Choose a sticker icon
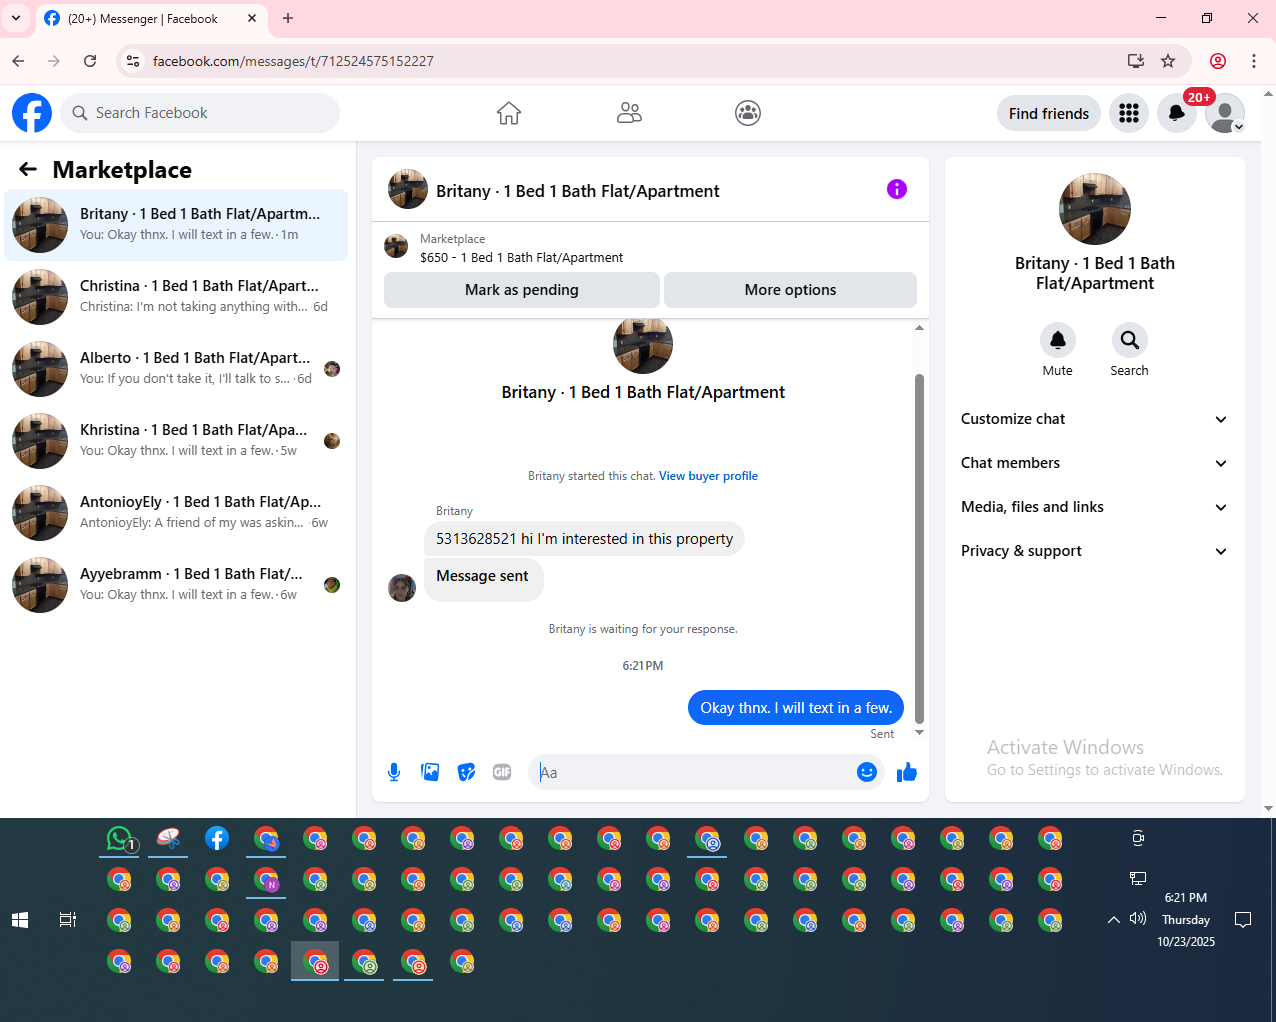The image size is (1276, 1022). tap(466, 772)
